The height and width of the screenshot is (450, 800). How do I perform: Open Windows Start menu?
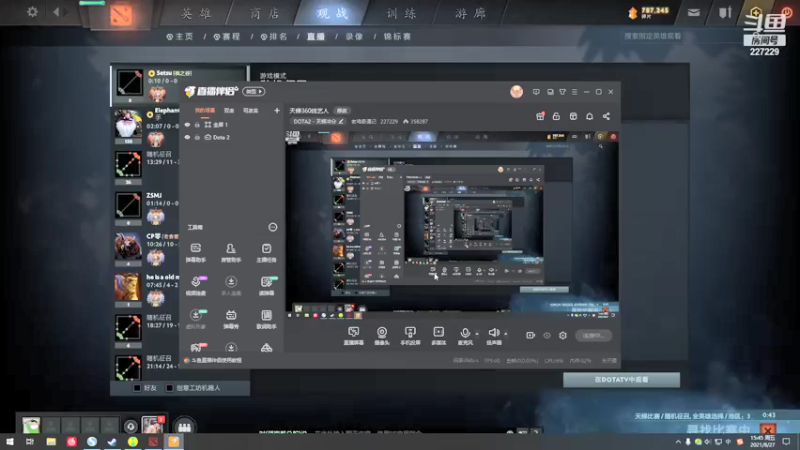click(x=10, y=442)
